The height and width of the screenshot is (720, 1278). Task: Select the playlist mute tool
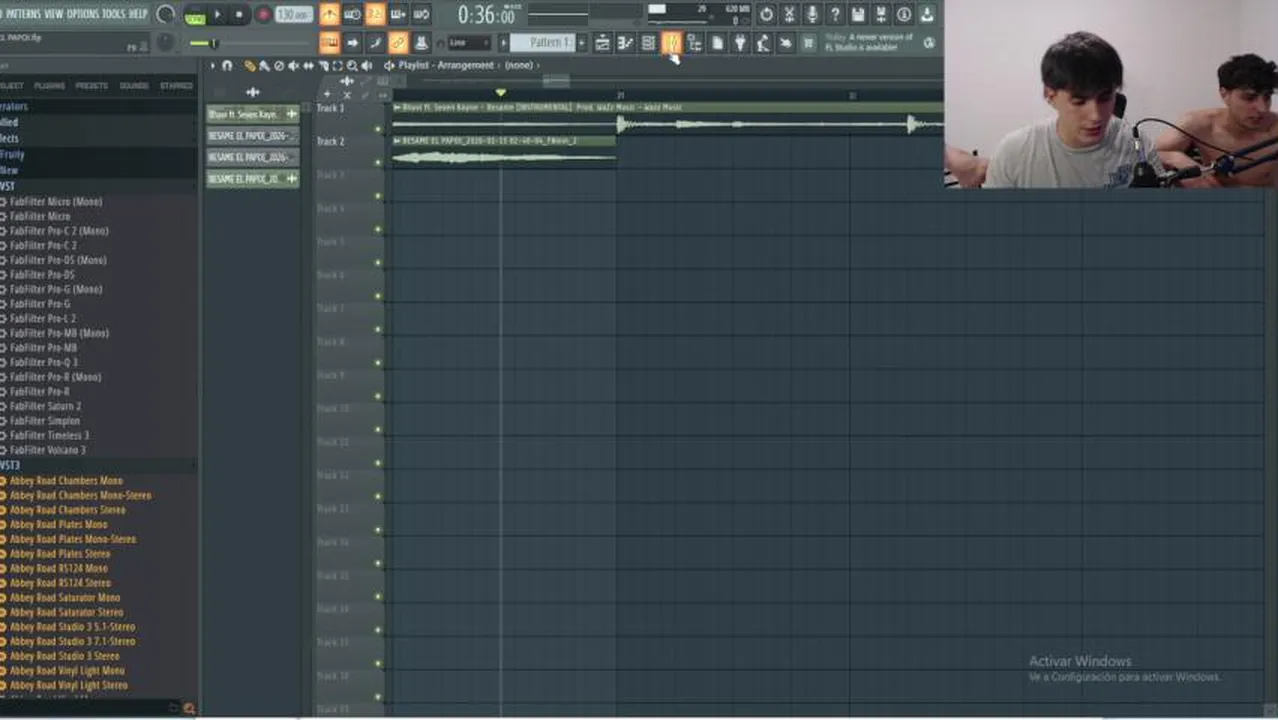tap(293, 65)
